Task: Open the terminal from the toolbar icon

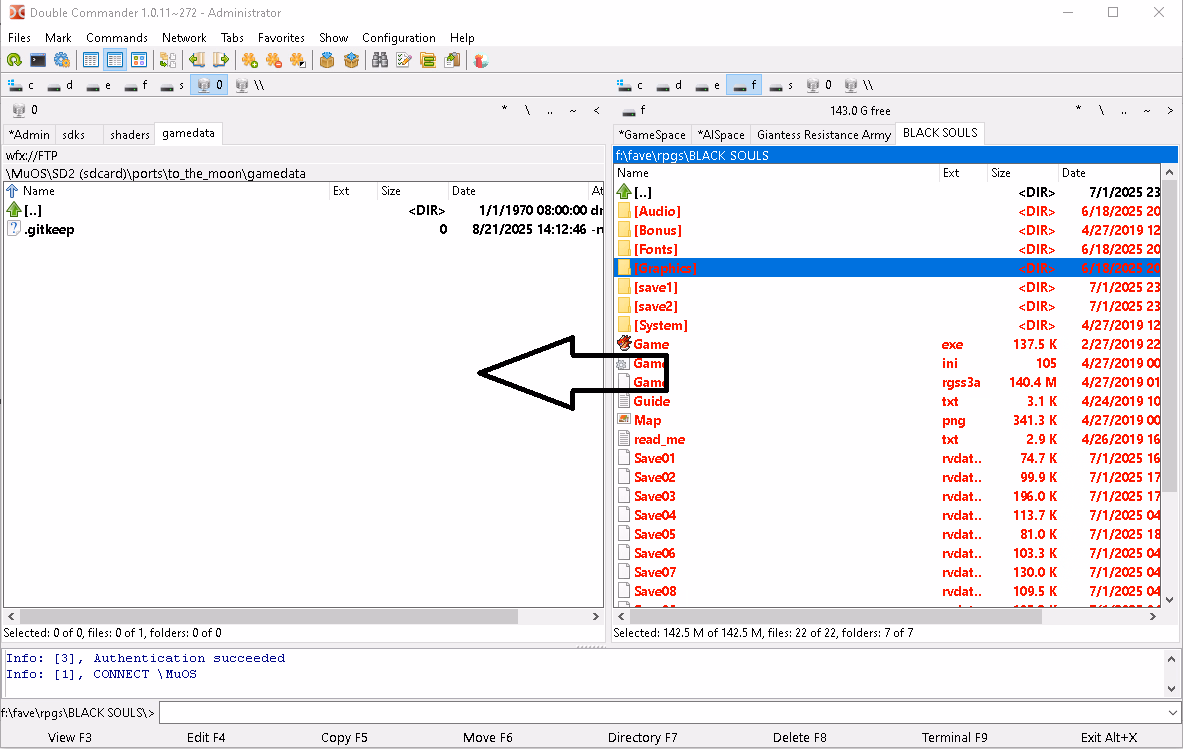Action: [x=38, y=60]
